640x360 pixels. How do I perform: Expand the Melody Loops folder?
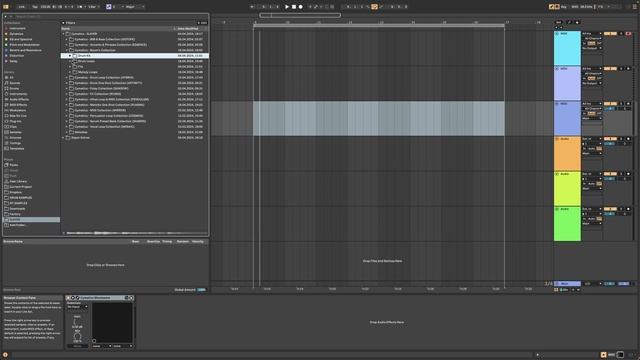click(x=70, y=72)
